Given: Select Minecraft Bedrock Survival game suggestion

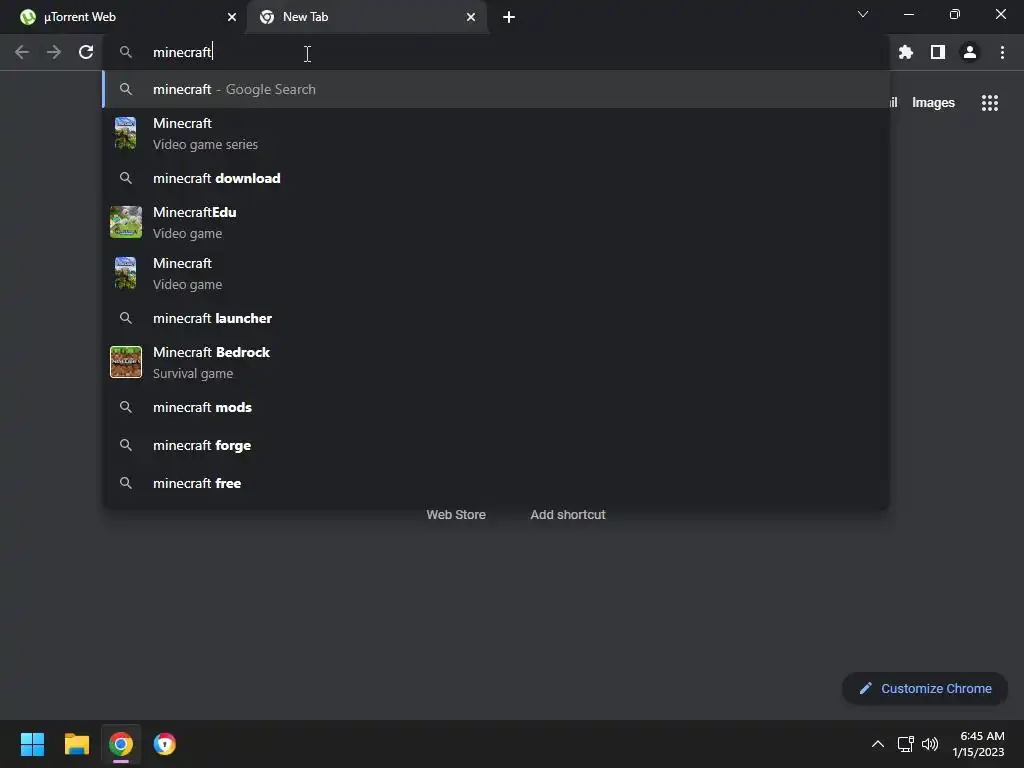Looking at the screenshot, I should (496, 362).
